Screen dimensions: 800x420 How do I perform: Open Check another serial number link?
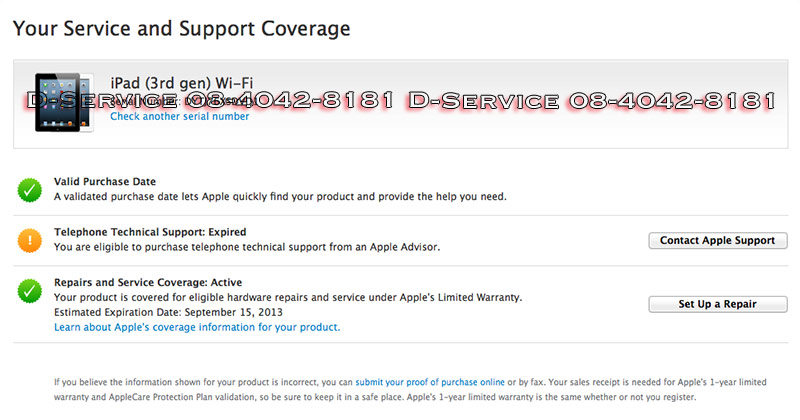[x=180, y=116]
